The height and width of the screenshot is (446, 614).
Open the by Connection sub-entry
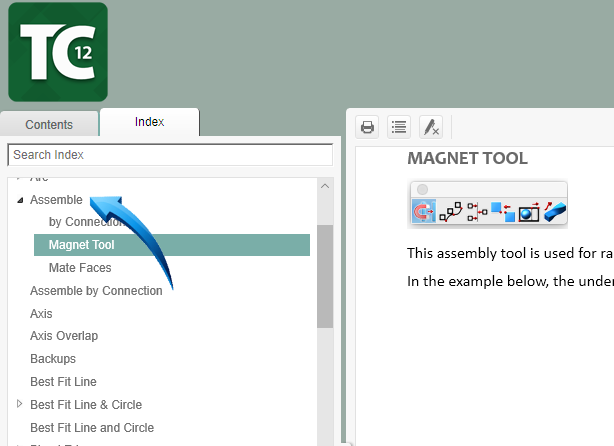86,222
